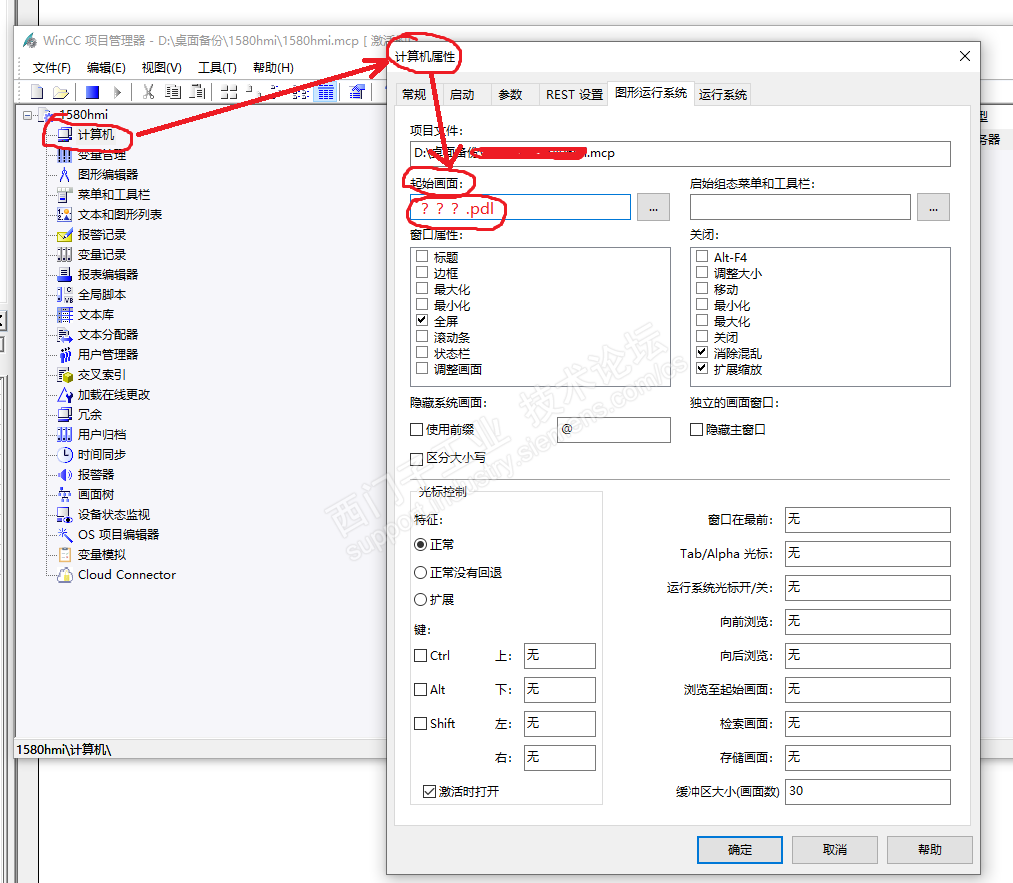Check the 隐藏主窗口 checkbox
The height and width of the screenshot is (883, 1013).
696,430
